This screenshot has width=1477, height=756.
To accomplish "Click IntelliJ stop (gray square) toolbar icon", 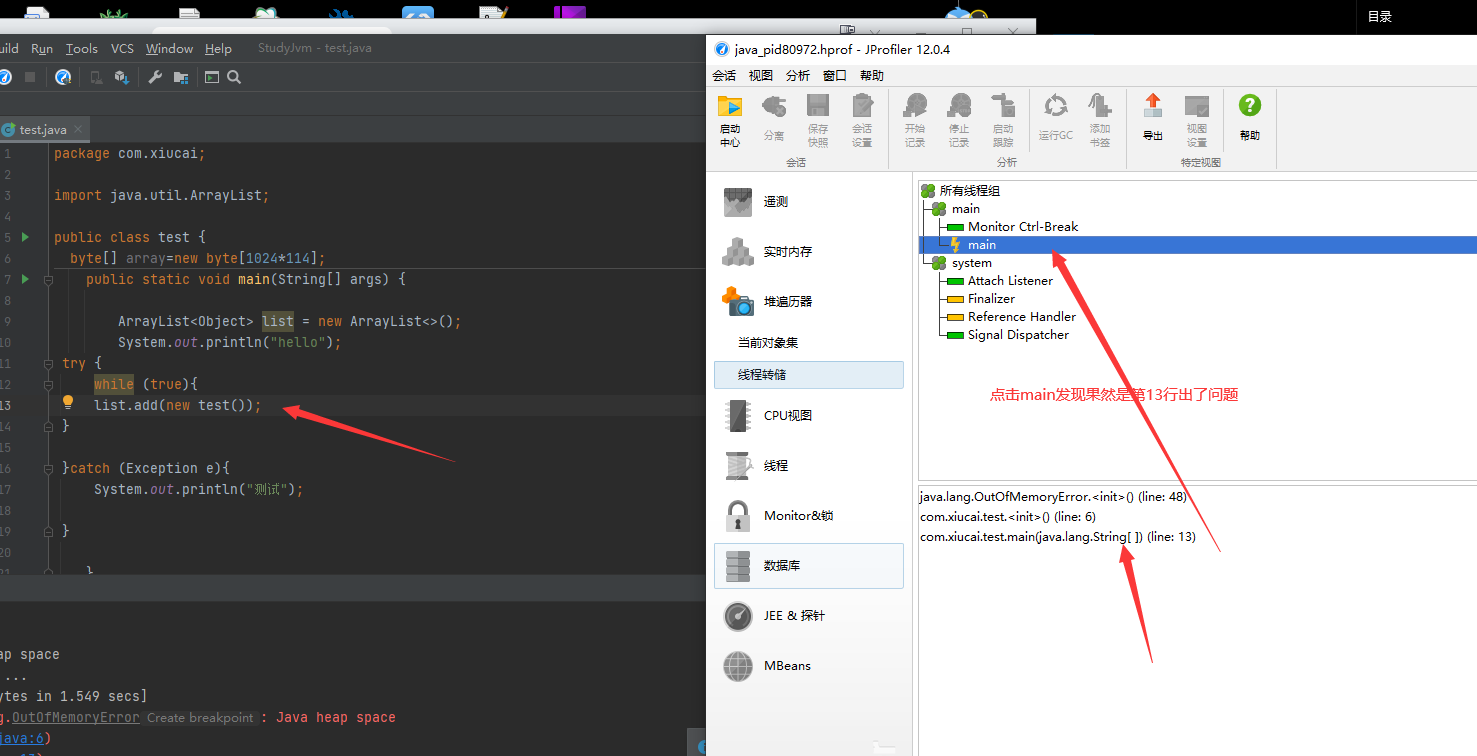I will [x=30, y=77].
